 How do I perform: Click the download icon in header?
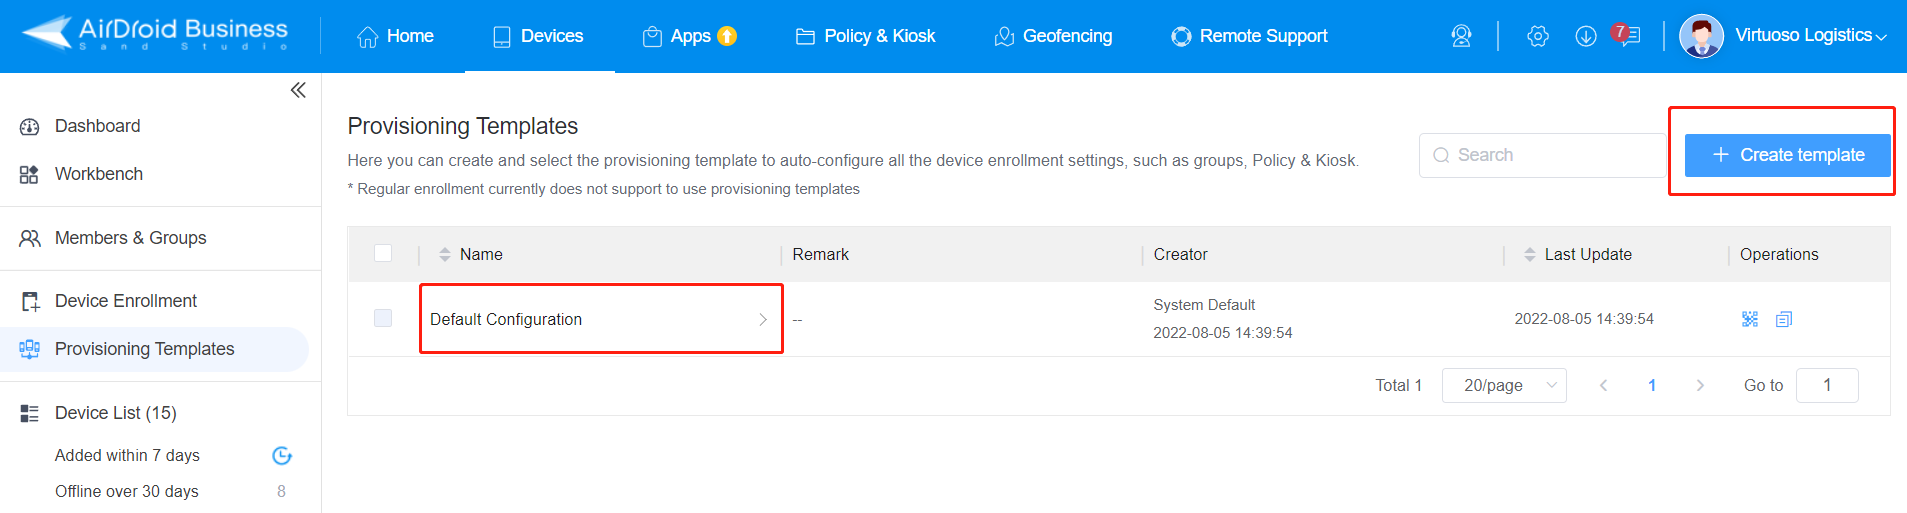pos(1586,36)
